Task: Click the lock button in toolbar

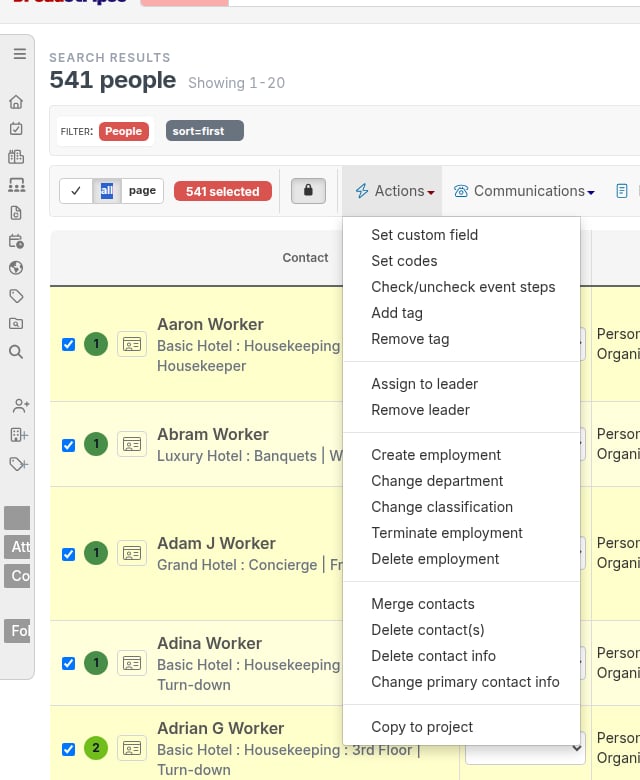Action: click(x=308, y=191)
